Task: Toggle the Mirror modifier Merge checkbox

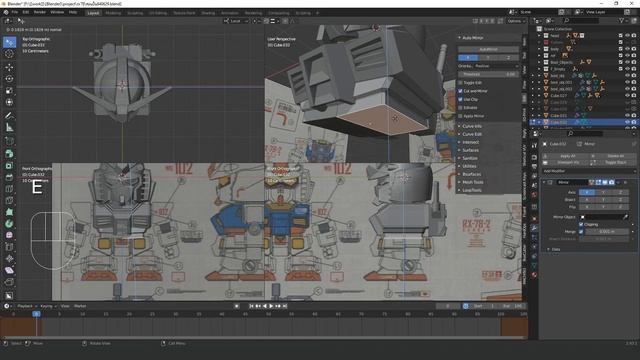Action: pos(581,232)
